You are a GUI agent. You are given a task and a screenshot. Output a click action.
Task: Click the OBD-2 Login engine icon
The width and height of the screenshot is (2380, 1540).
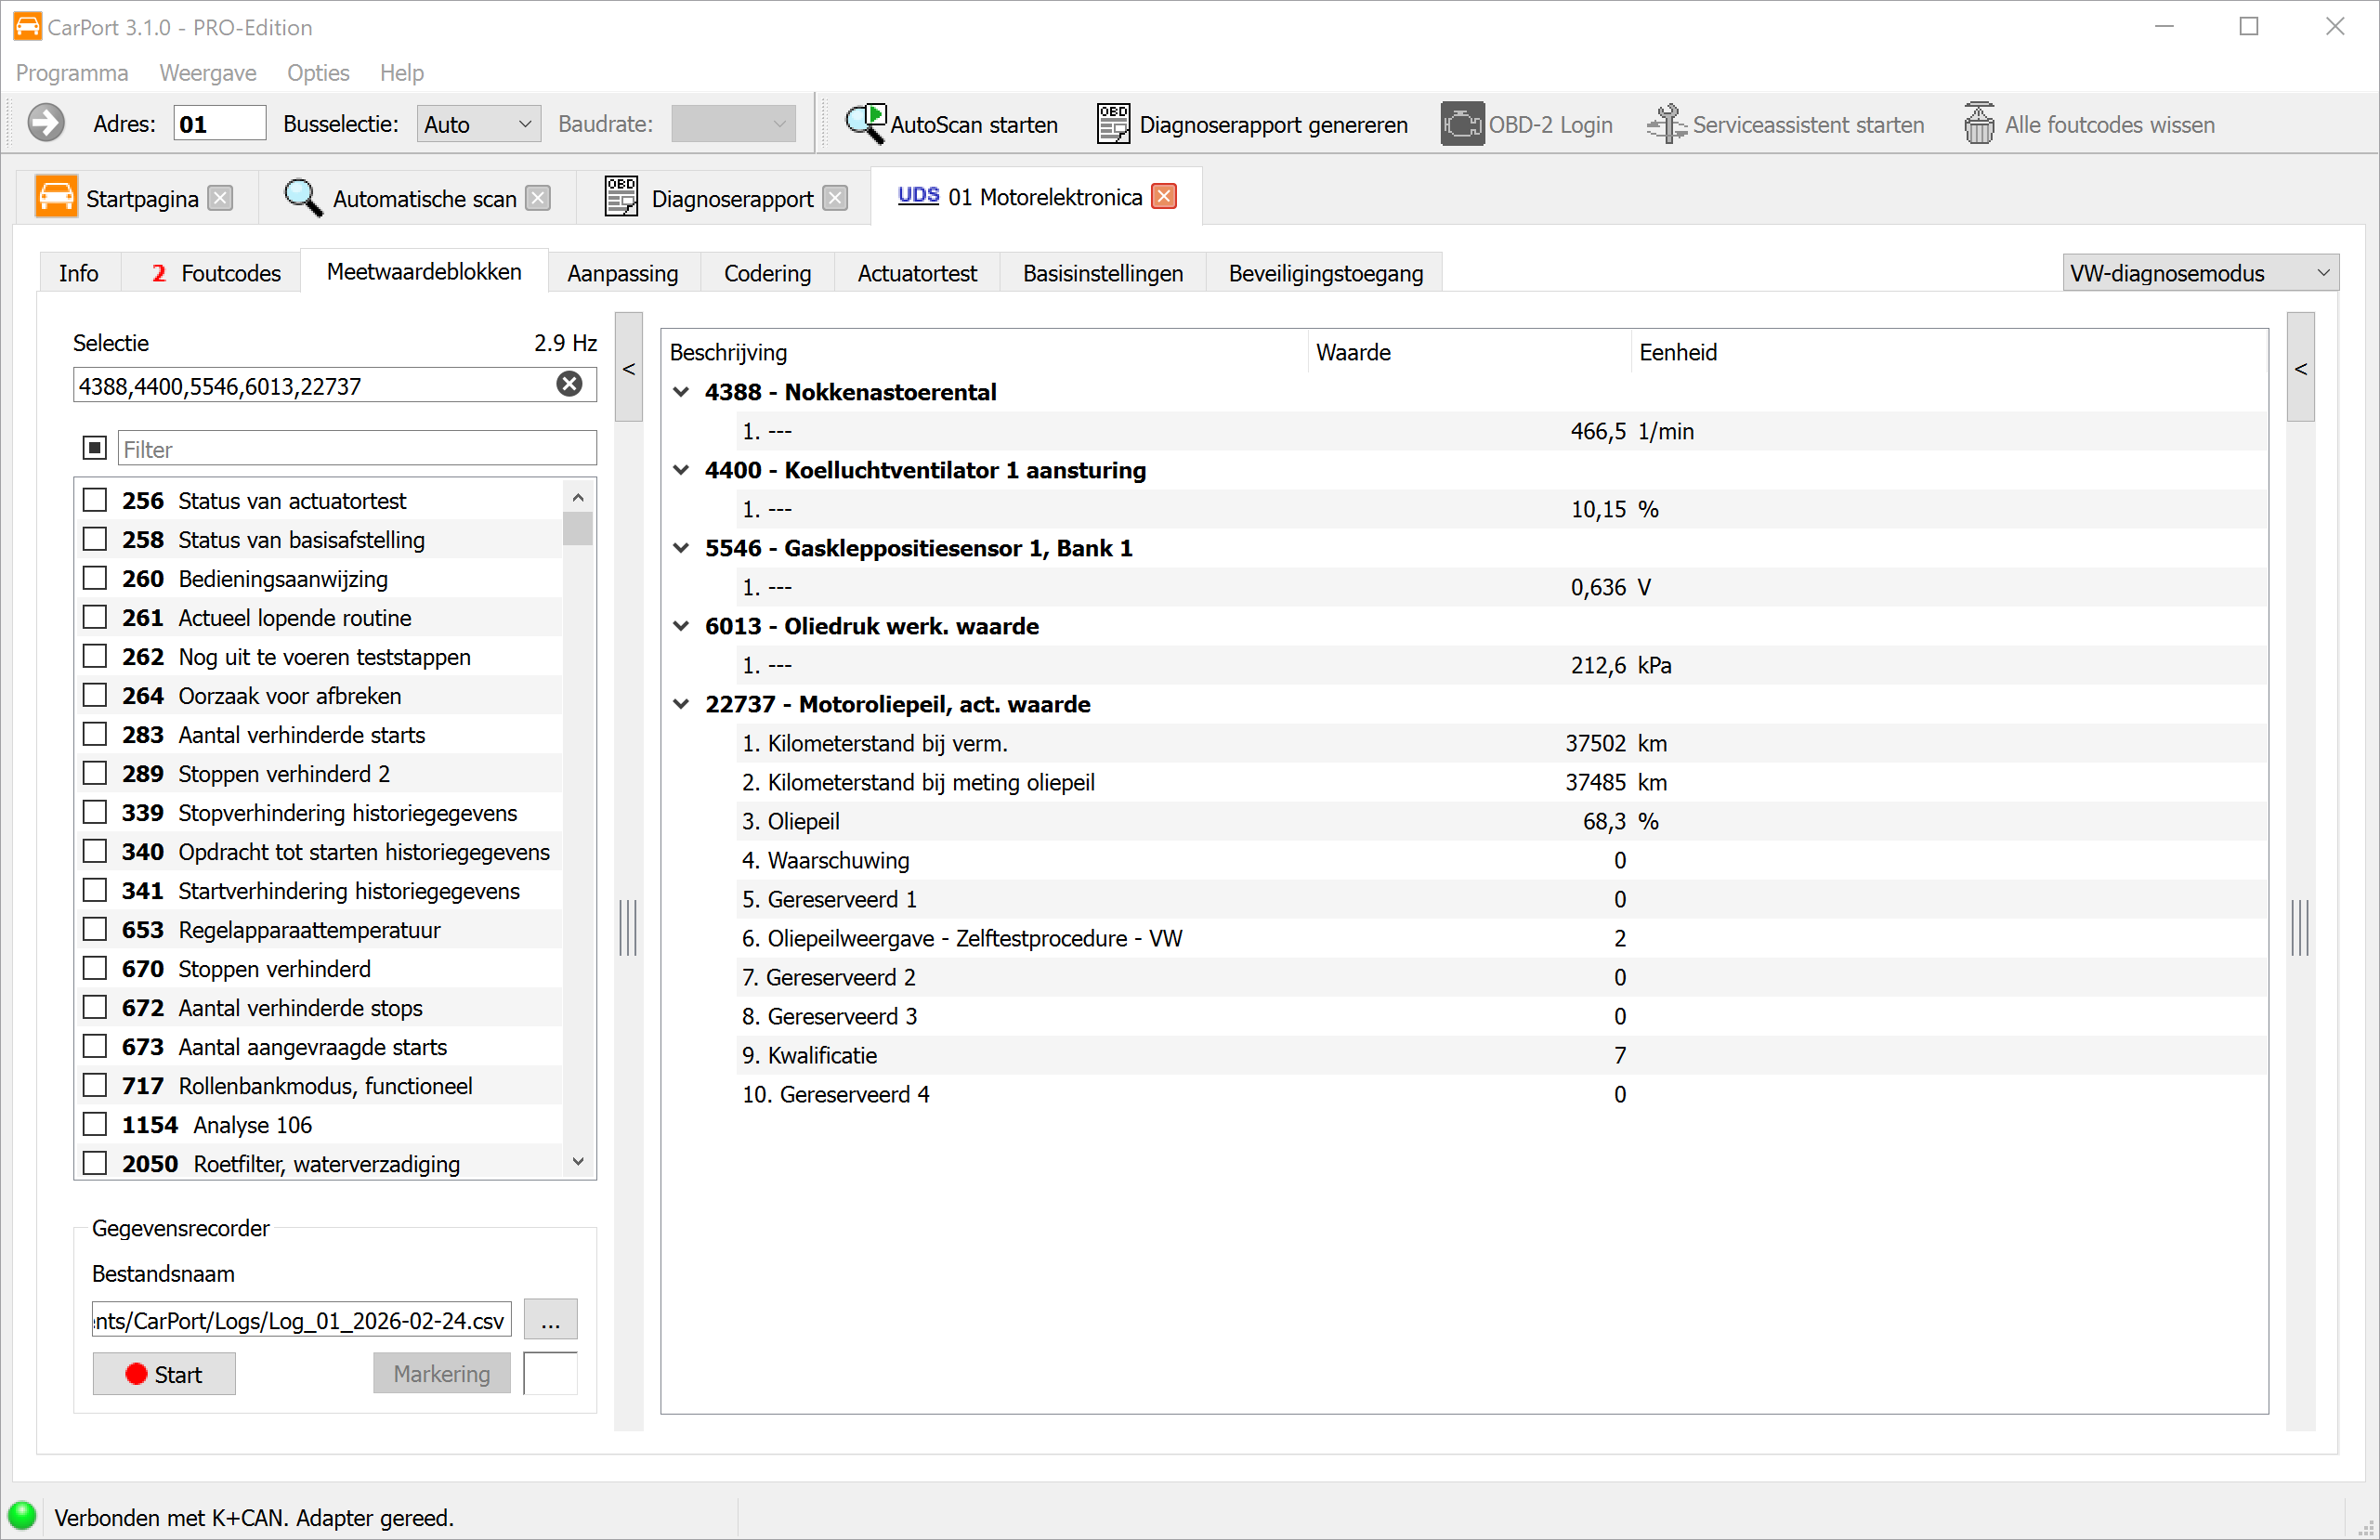pos(1461,124)
